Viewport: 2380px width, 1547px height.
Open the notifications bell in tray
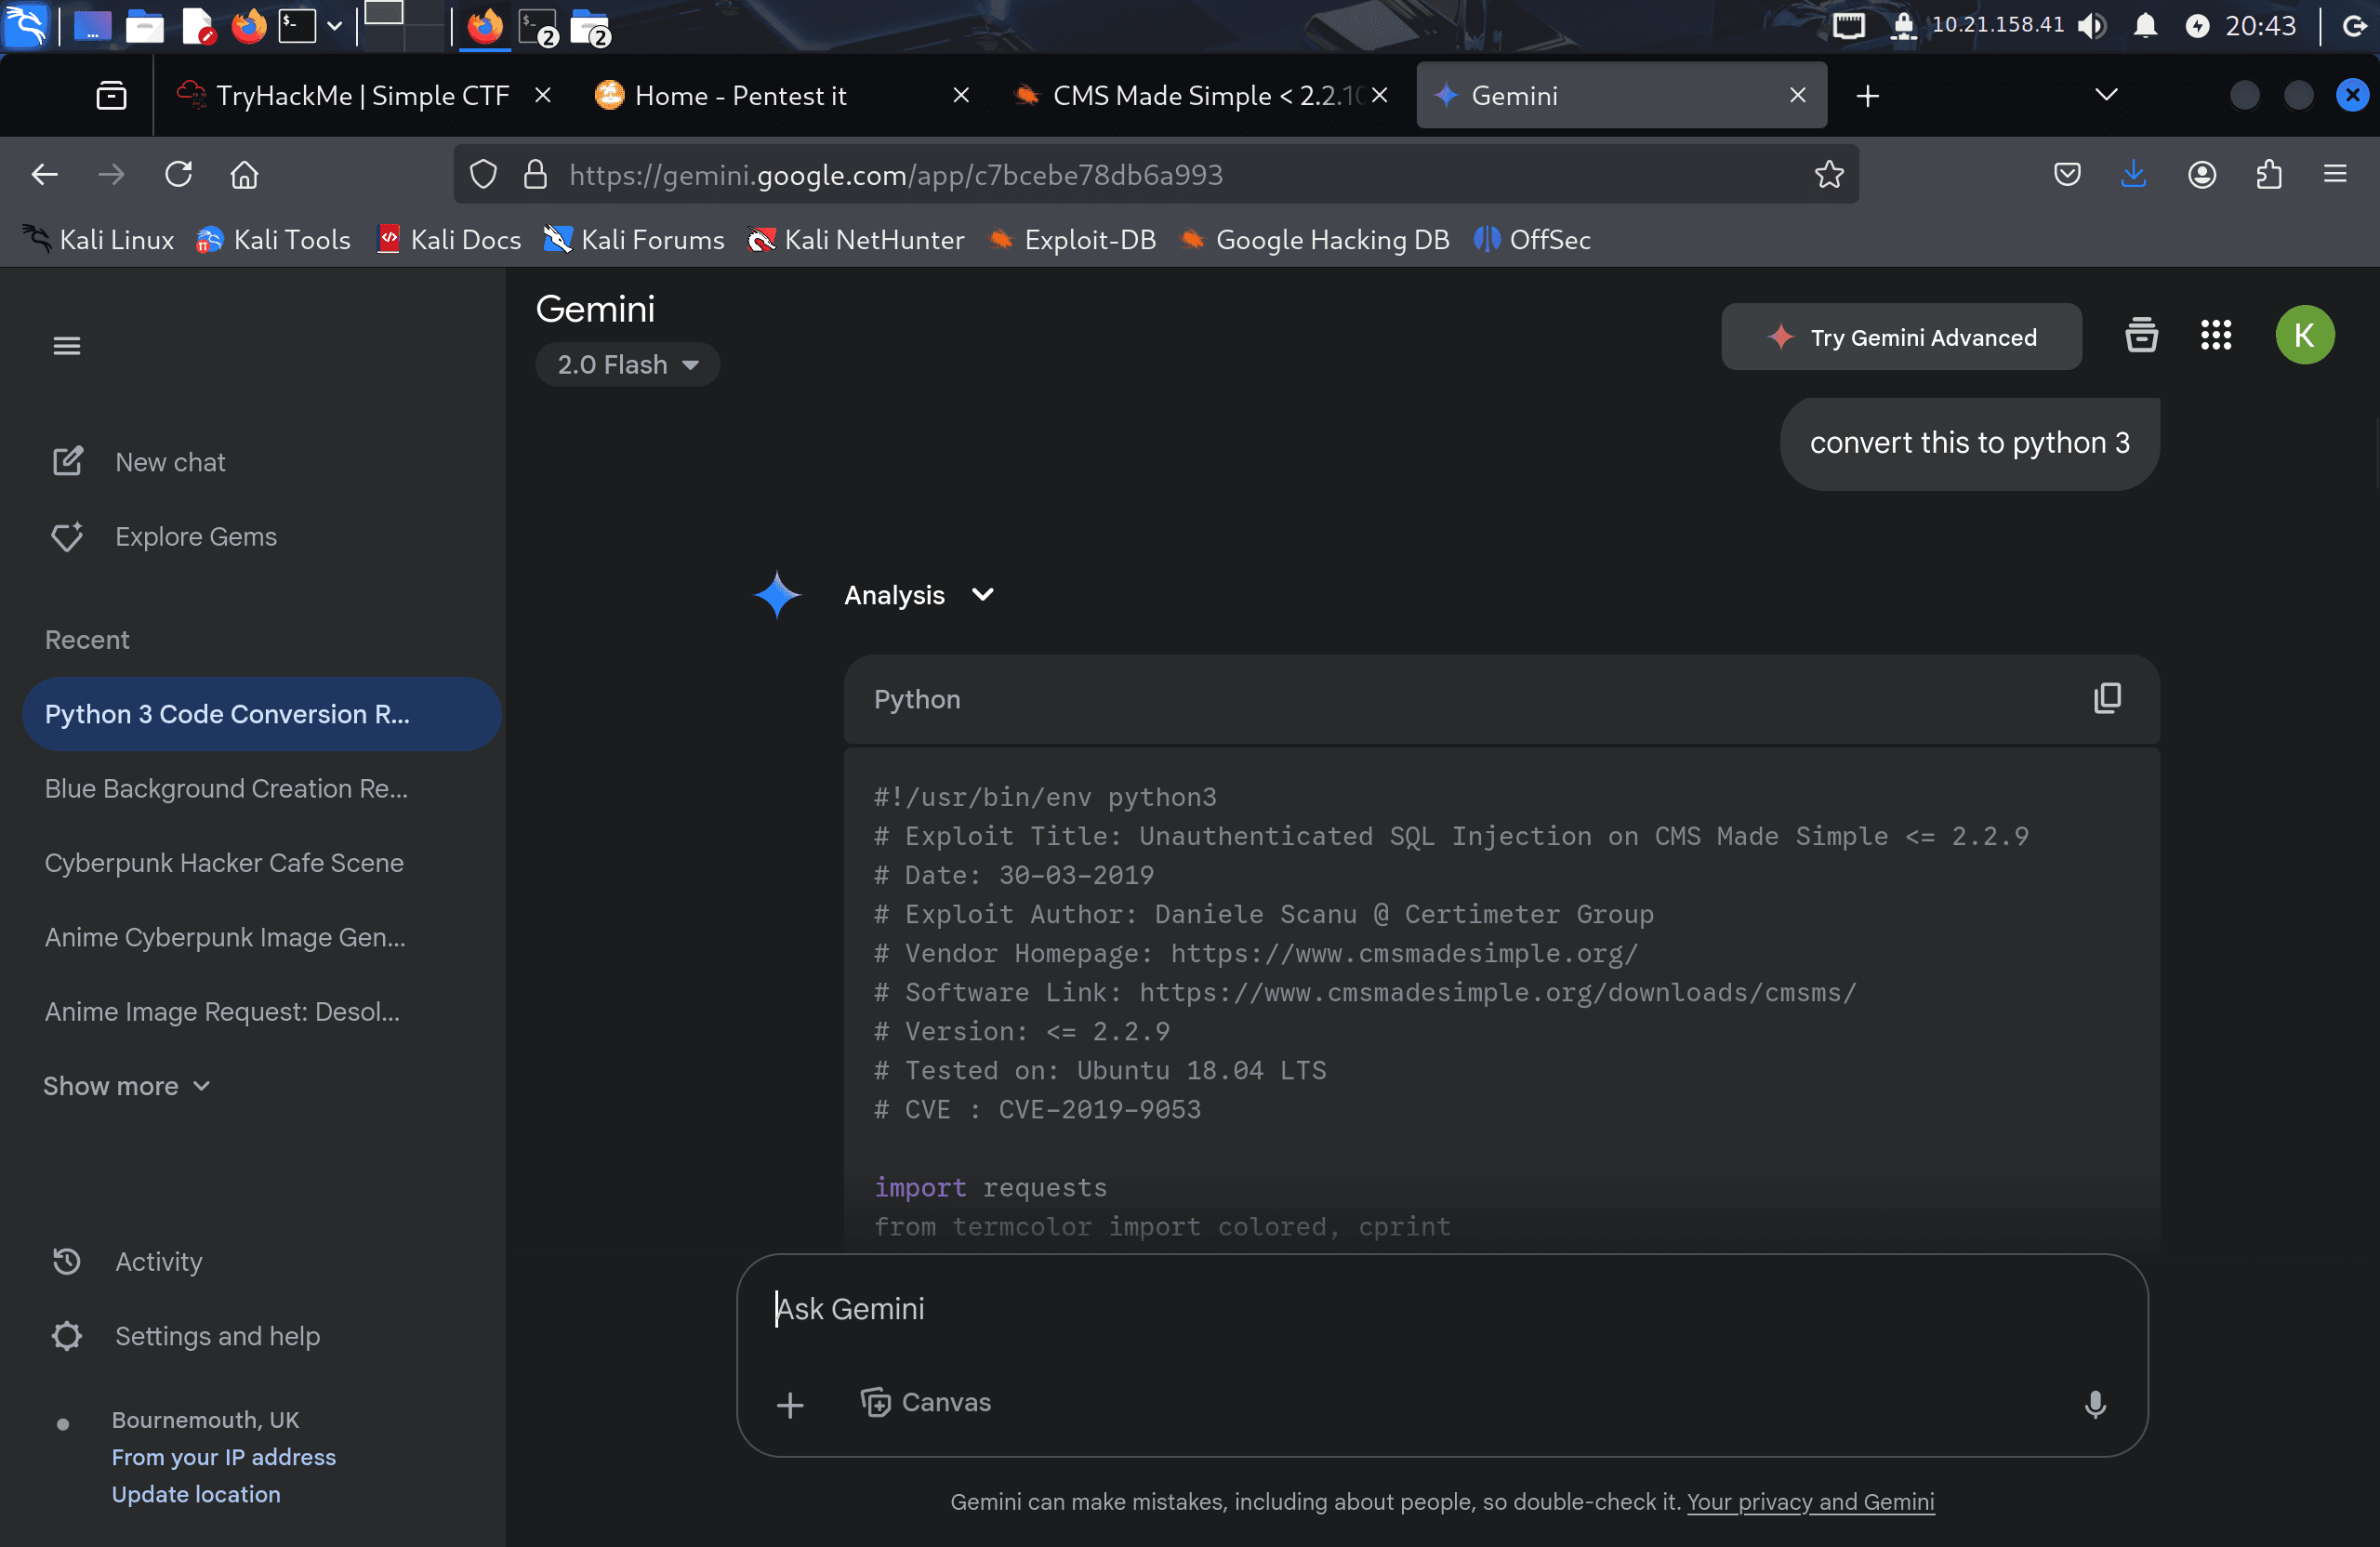[x=2145, y=25]
